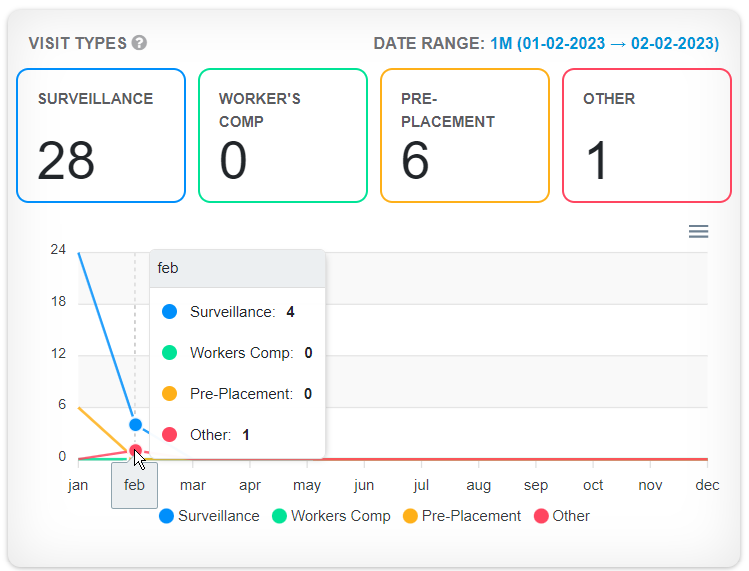Click the red Other data point for feb
Screen dimensions: 749x571
tap(135, 451)
